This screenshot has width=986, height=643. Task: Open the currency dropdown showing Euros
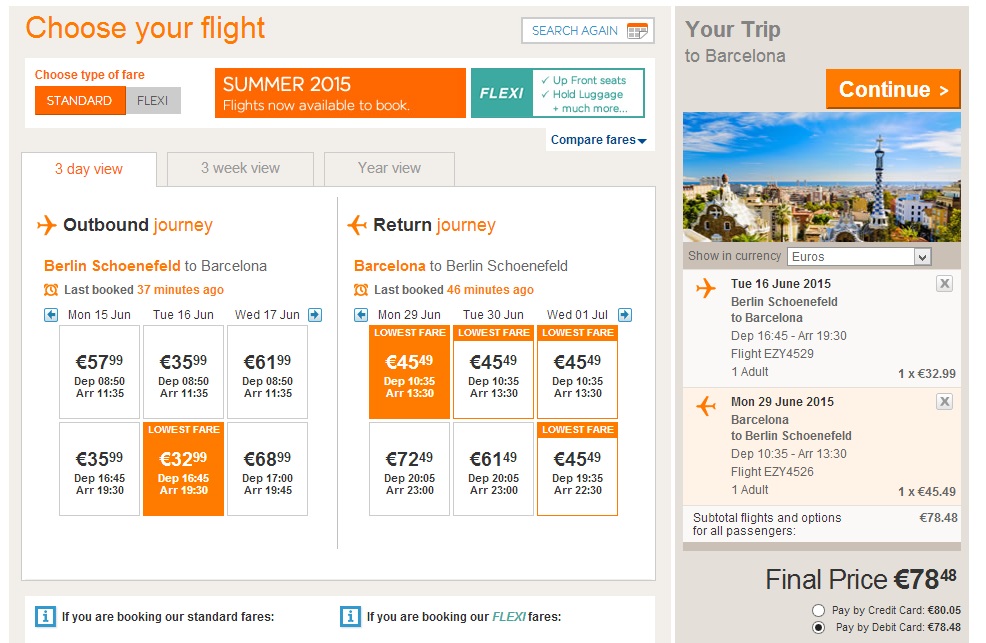859,257
